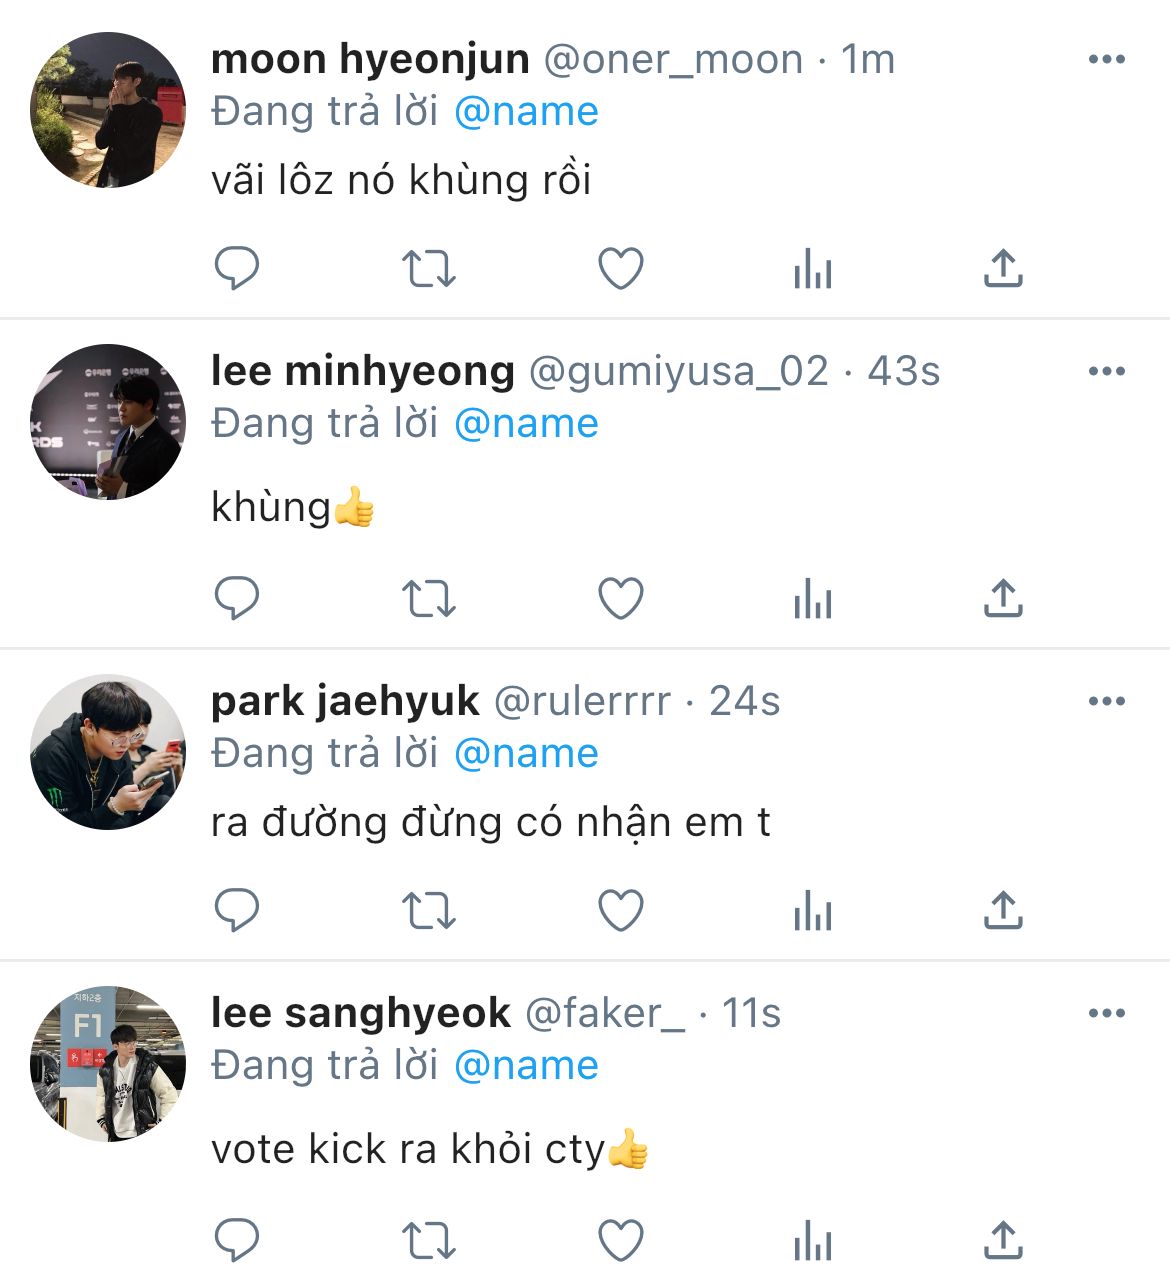Open the @name mention in moon hyeonjun's reply
Image resolution: width=1170 pixels, height=1283 pixels.
(x=526, y=111)
